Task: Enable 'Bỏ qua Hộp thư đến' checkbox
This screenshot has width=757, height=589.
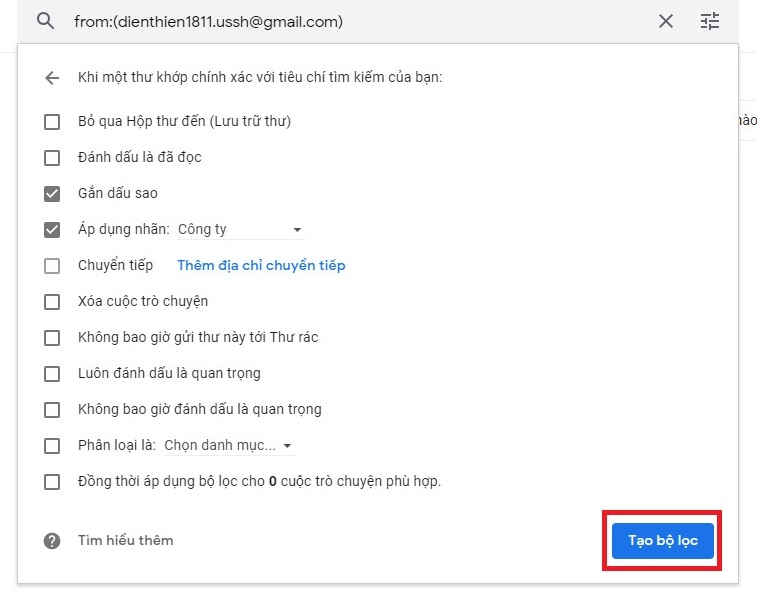Action: (52, 122)
